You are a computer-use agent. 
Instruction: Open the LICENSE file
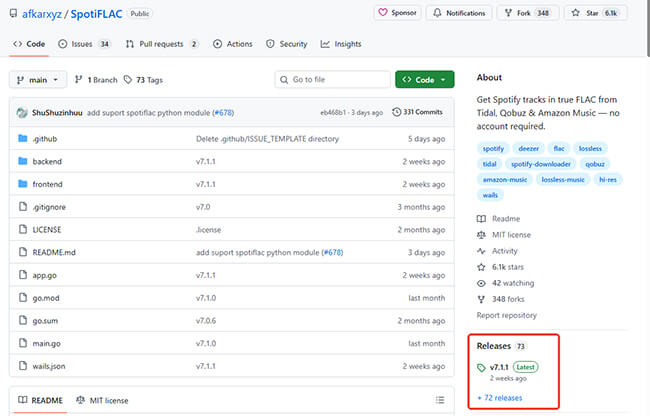(47, 230)
